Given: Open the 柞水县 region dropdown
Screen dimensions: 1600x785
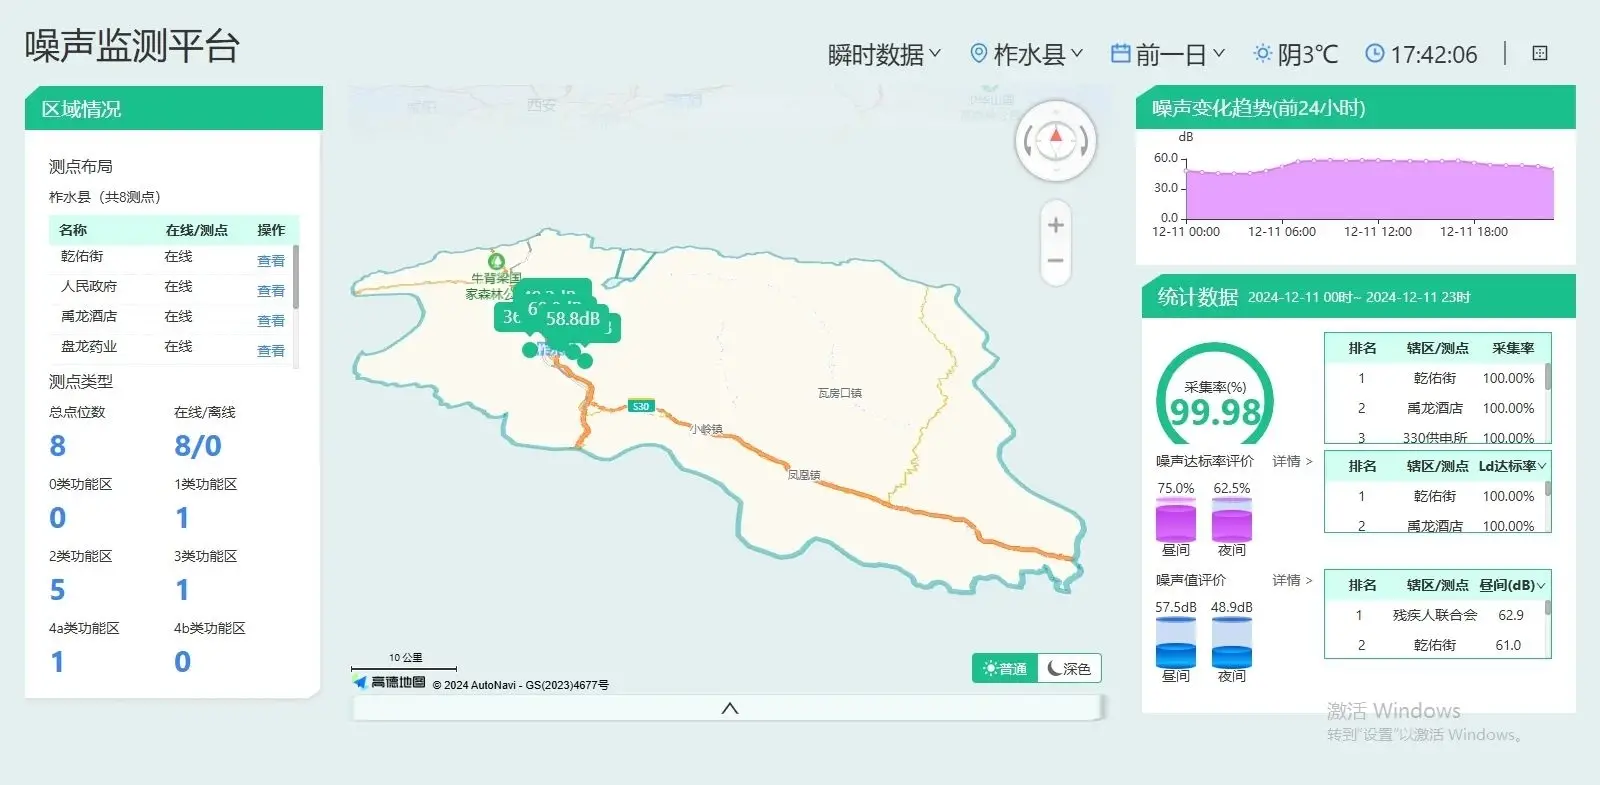Looking at the screenshot, I should (x=1038, y=54).
